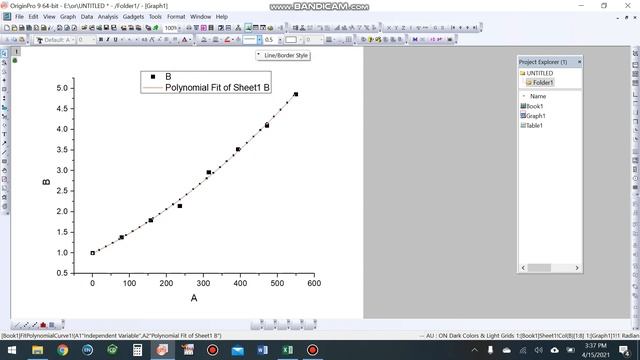Click the X axis tick label '600'
This screenshot has height=360, width=640.
314,283
